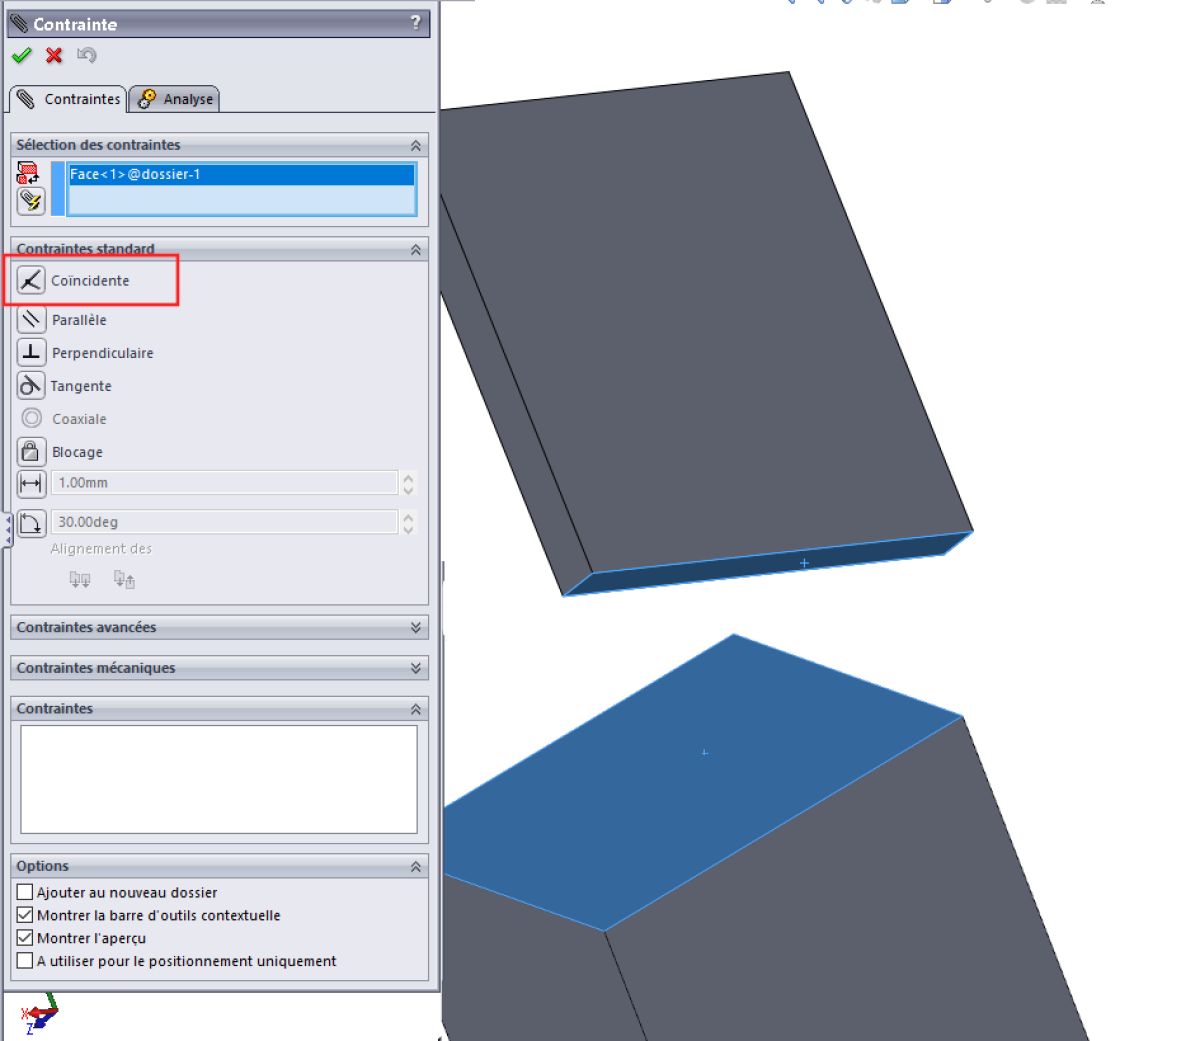Select the Coïncidente mate icon

(x=31, y=280)
